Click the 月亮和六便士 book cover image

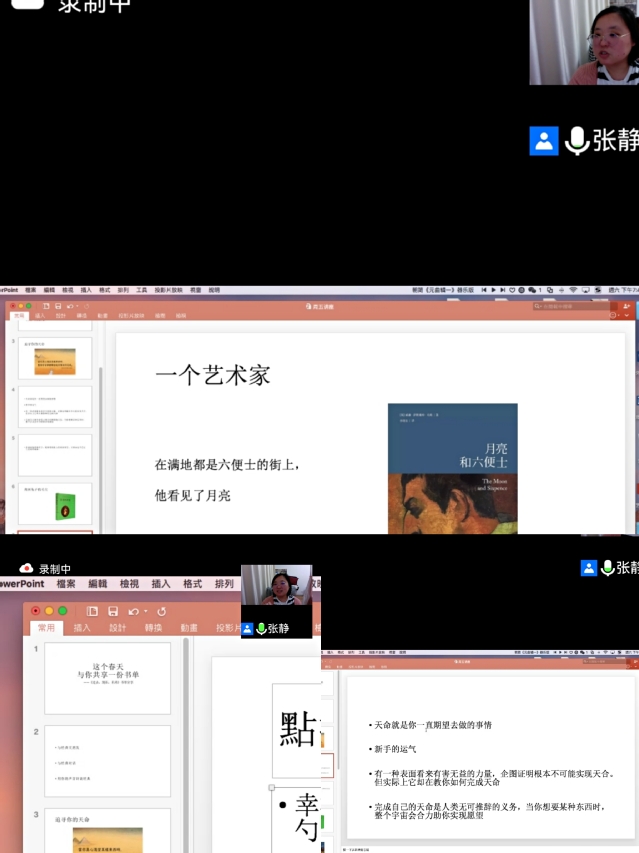[452, 468]
